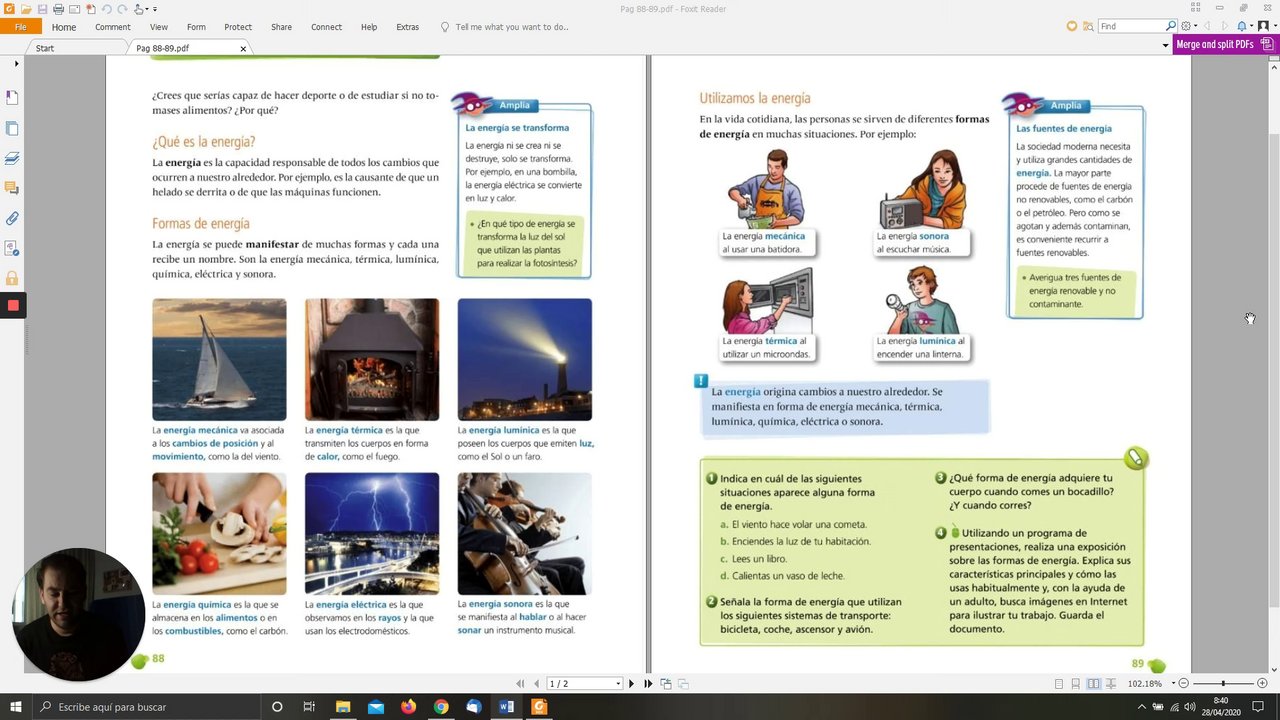Image resolution: width=1280 pixels, height=720 pixels.
Task: Open the Layers panel icon
Action: tap(12, 158)
